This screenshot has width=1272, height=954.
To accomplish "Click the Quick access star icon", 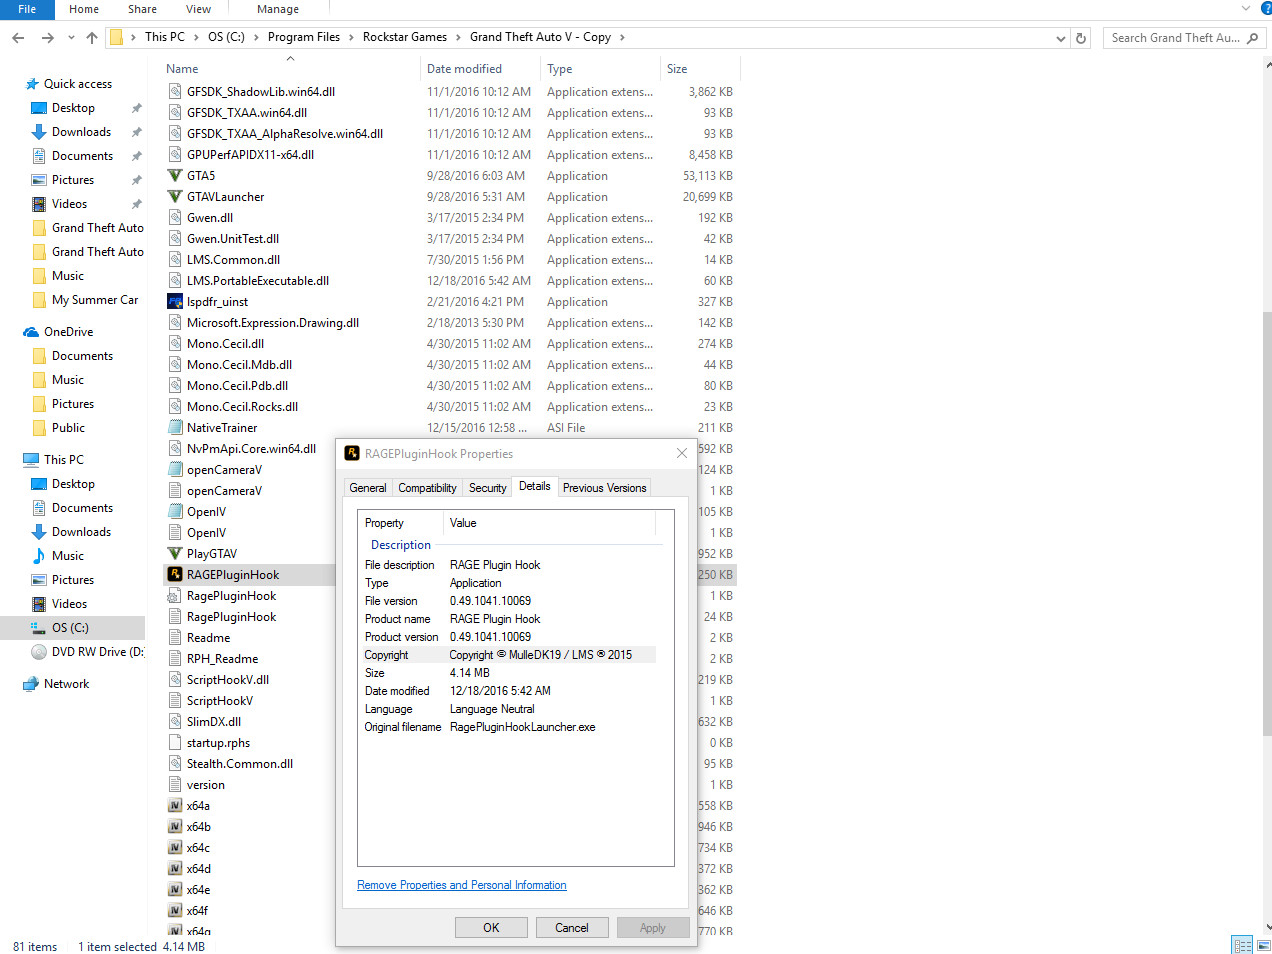I will pos(32,84).
